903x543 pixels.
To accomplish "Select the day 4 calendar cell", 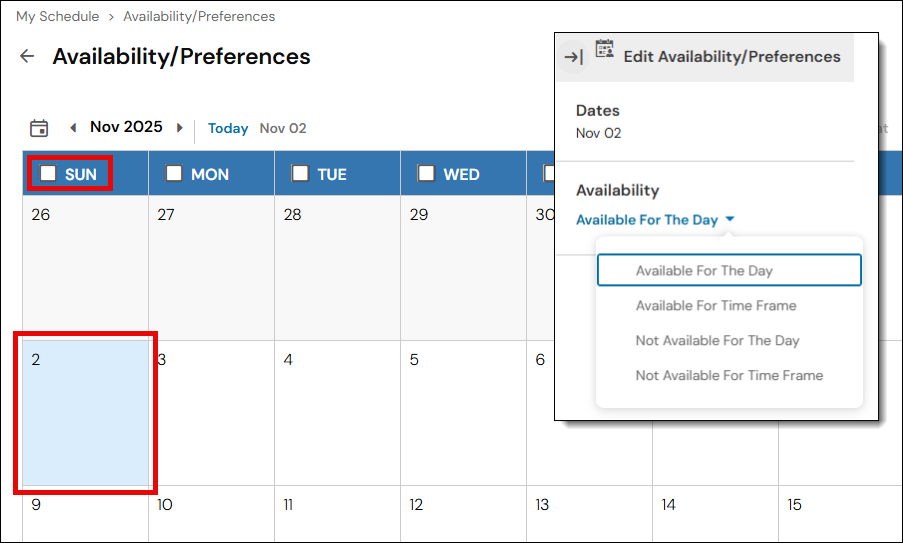I will [337, 413].
